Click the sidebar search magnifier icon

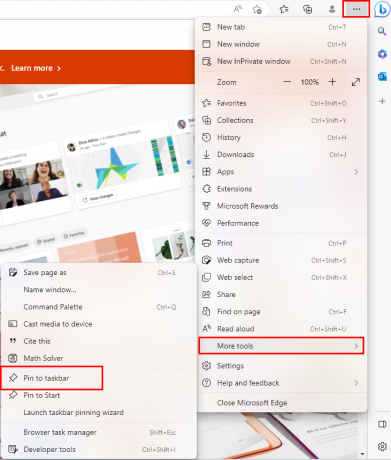pyautogui.click(x=382, y=31)
